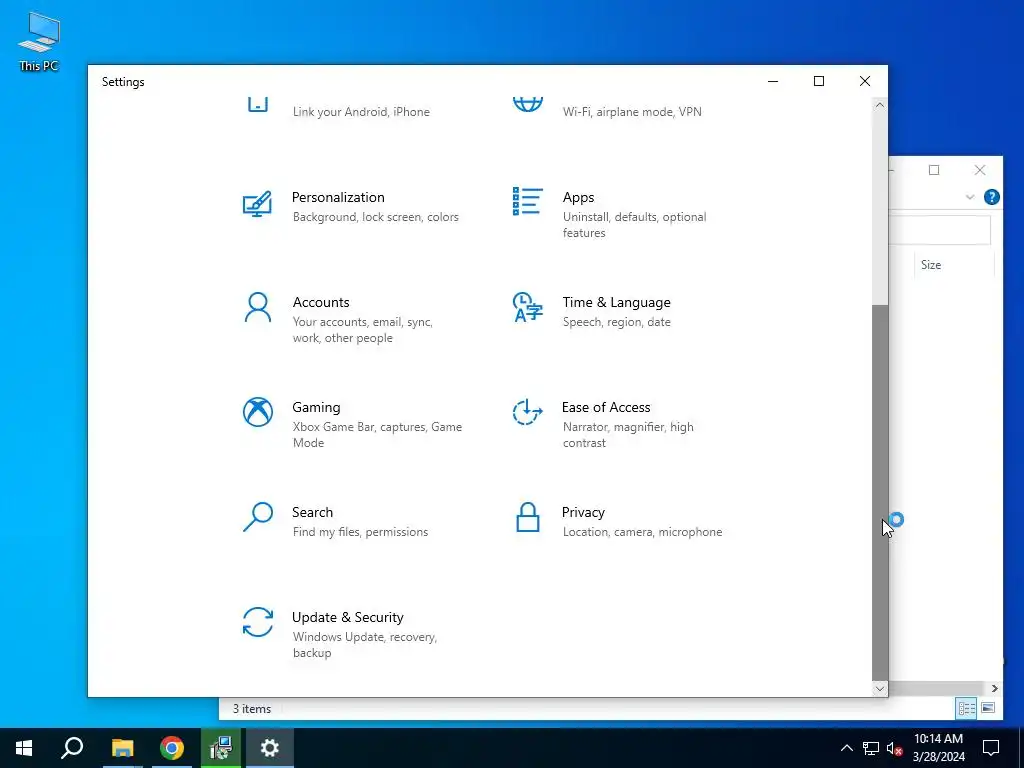Click the Gaming heading
This screenshot has height=768, width=1024.
(x=316, y=408)
